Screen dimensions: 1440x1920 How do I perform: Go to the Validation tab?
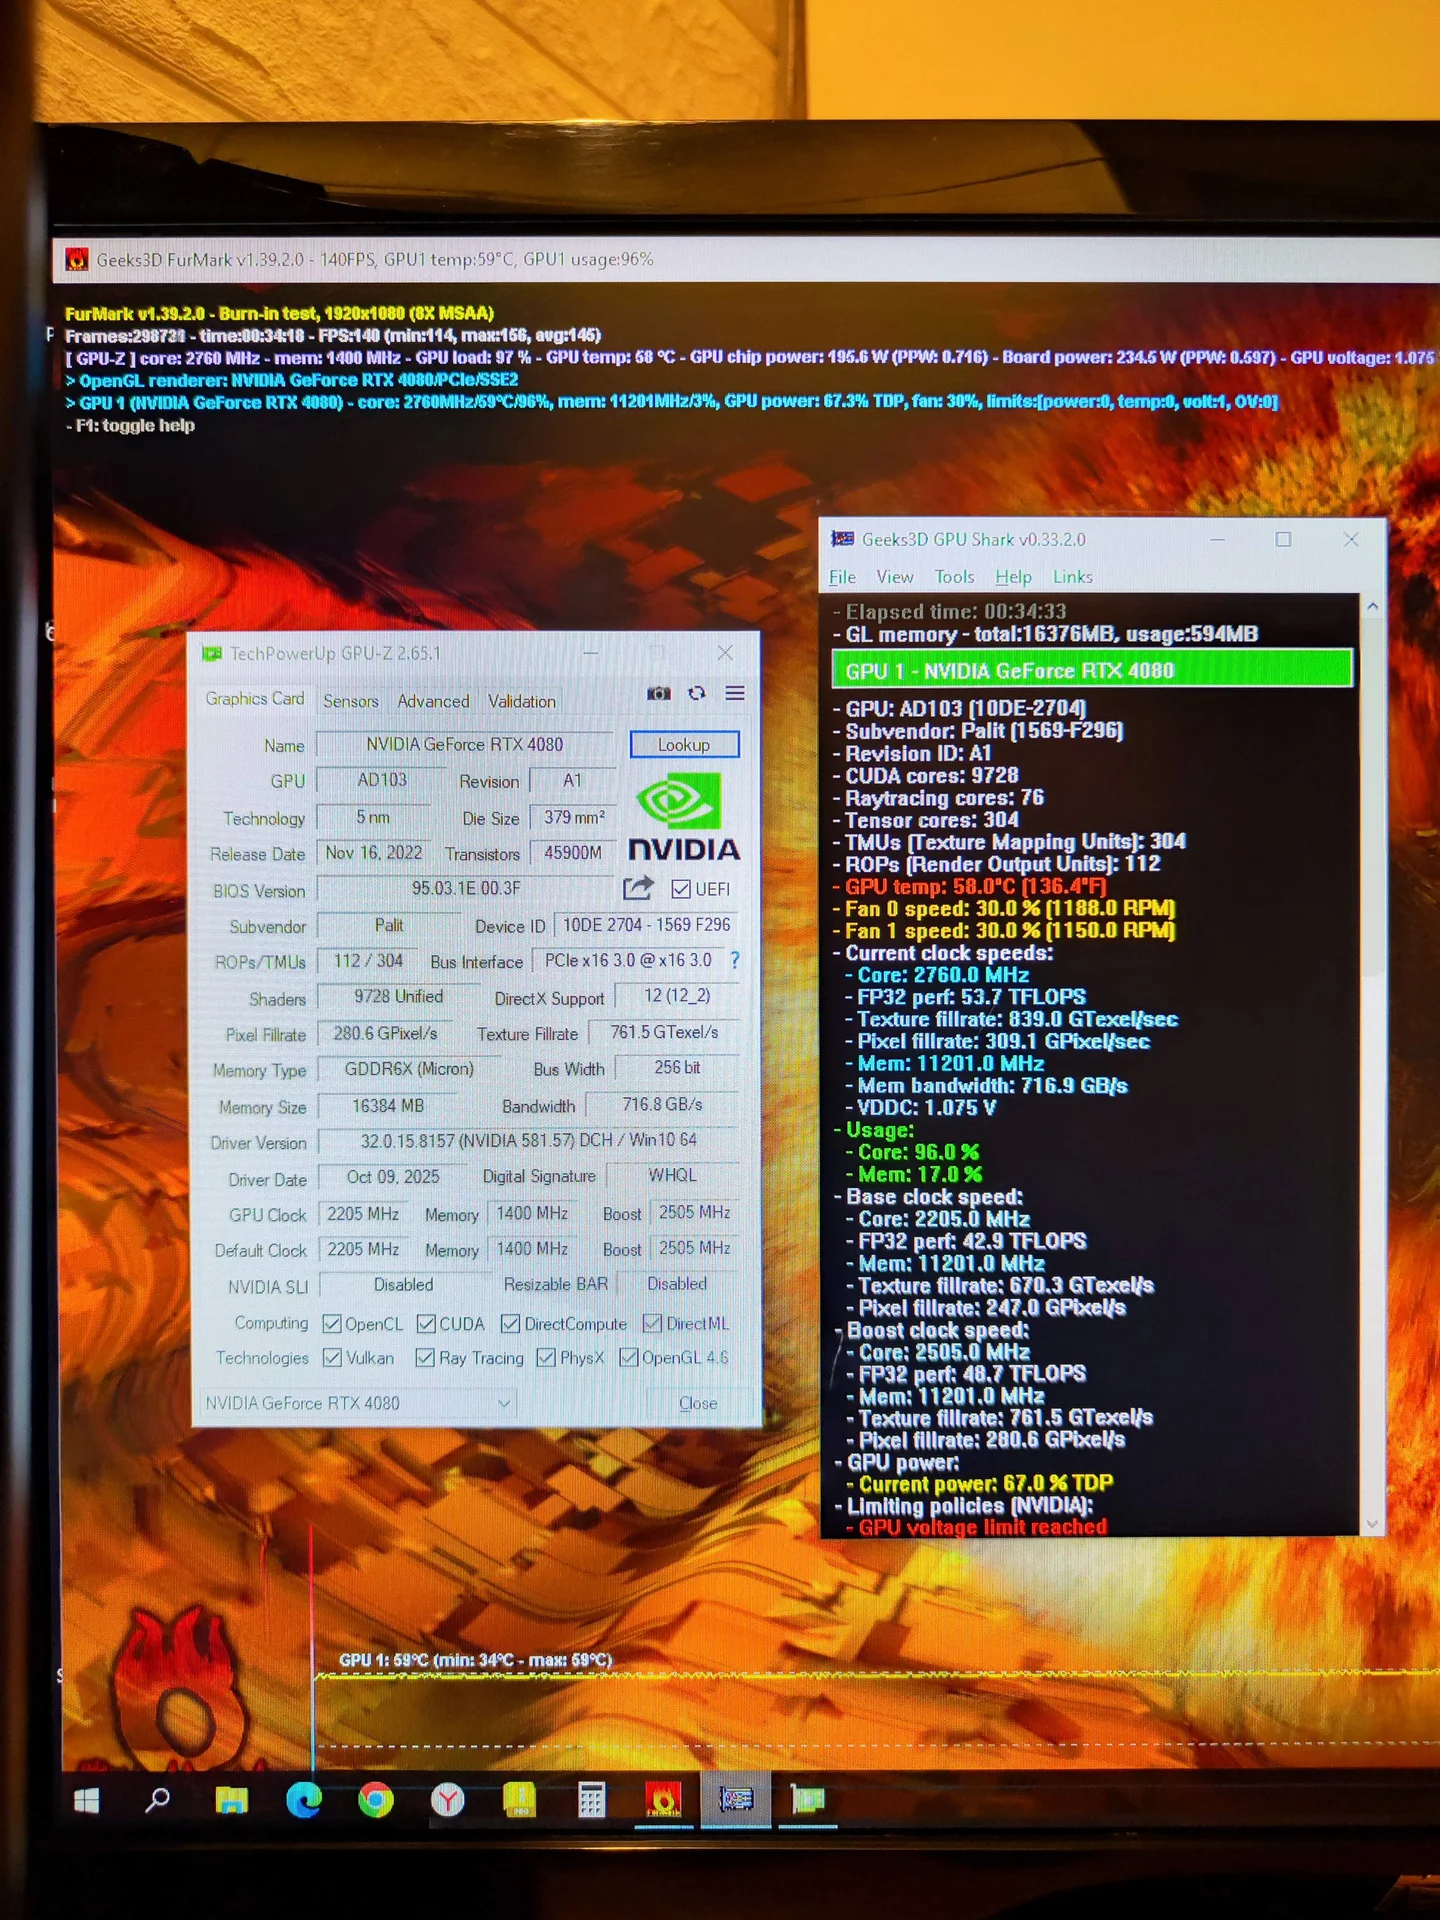(522, 701)
